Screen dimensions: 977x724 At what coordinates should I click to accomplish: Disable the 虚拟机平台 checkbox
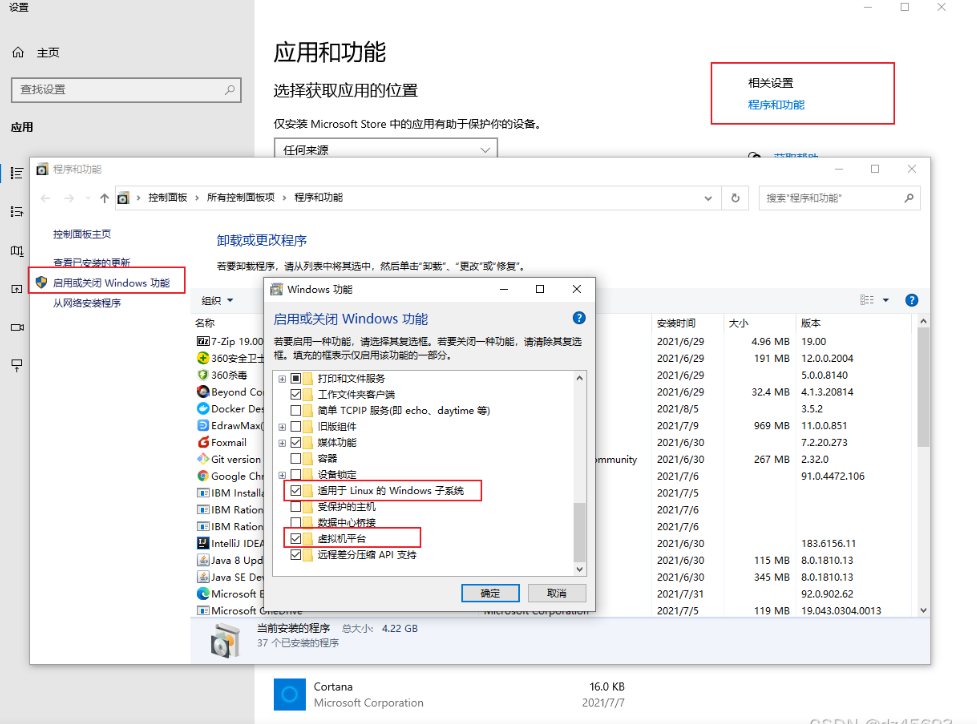[x=296, y=537]
